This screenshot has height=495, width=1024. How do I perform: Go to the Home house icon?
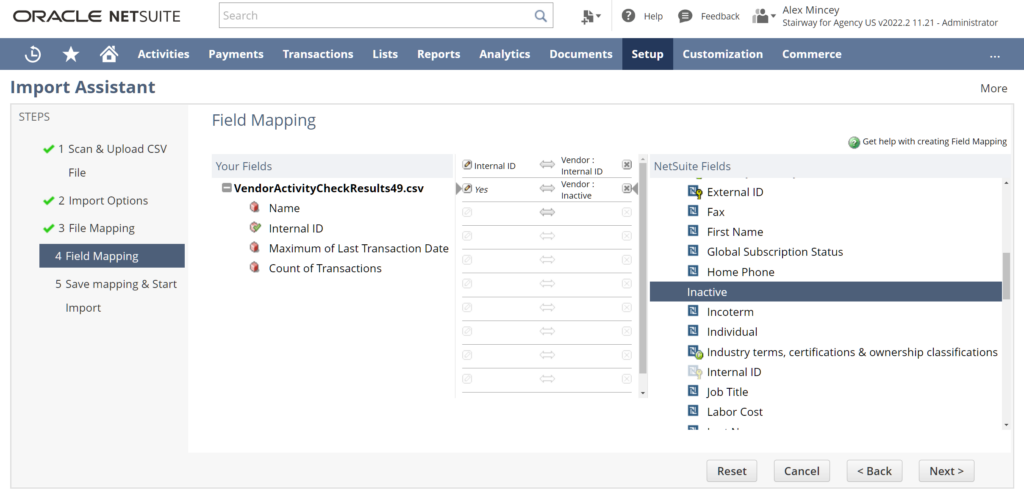108,54
